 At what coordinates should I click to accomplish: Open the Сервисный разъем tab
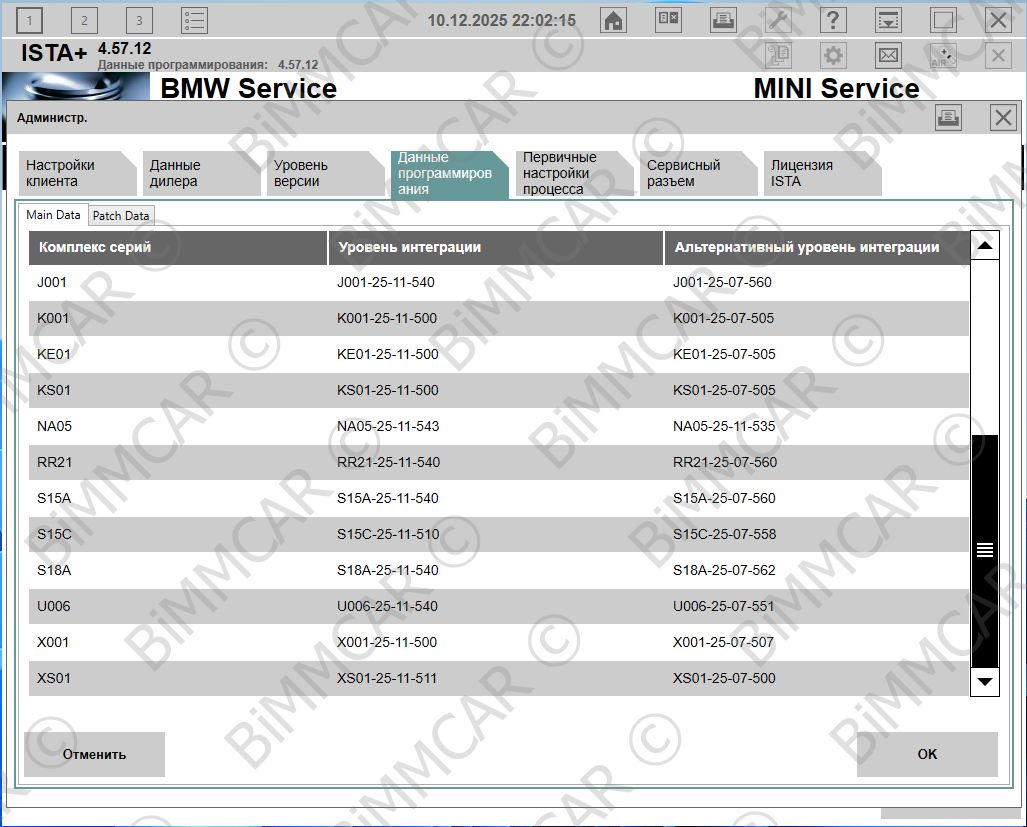click(x=696, y=174)
